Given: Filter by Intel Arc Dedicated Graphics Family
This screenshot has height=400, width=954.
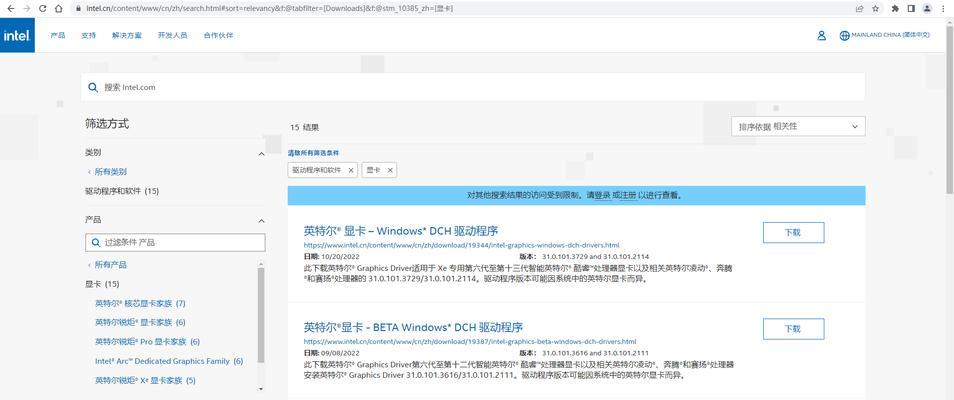Looking at the screenshot, I should pyautogui.click(x=169, y=361).
